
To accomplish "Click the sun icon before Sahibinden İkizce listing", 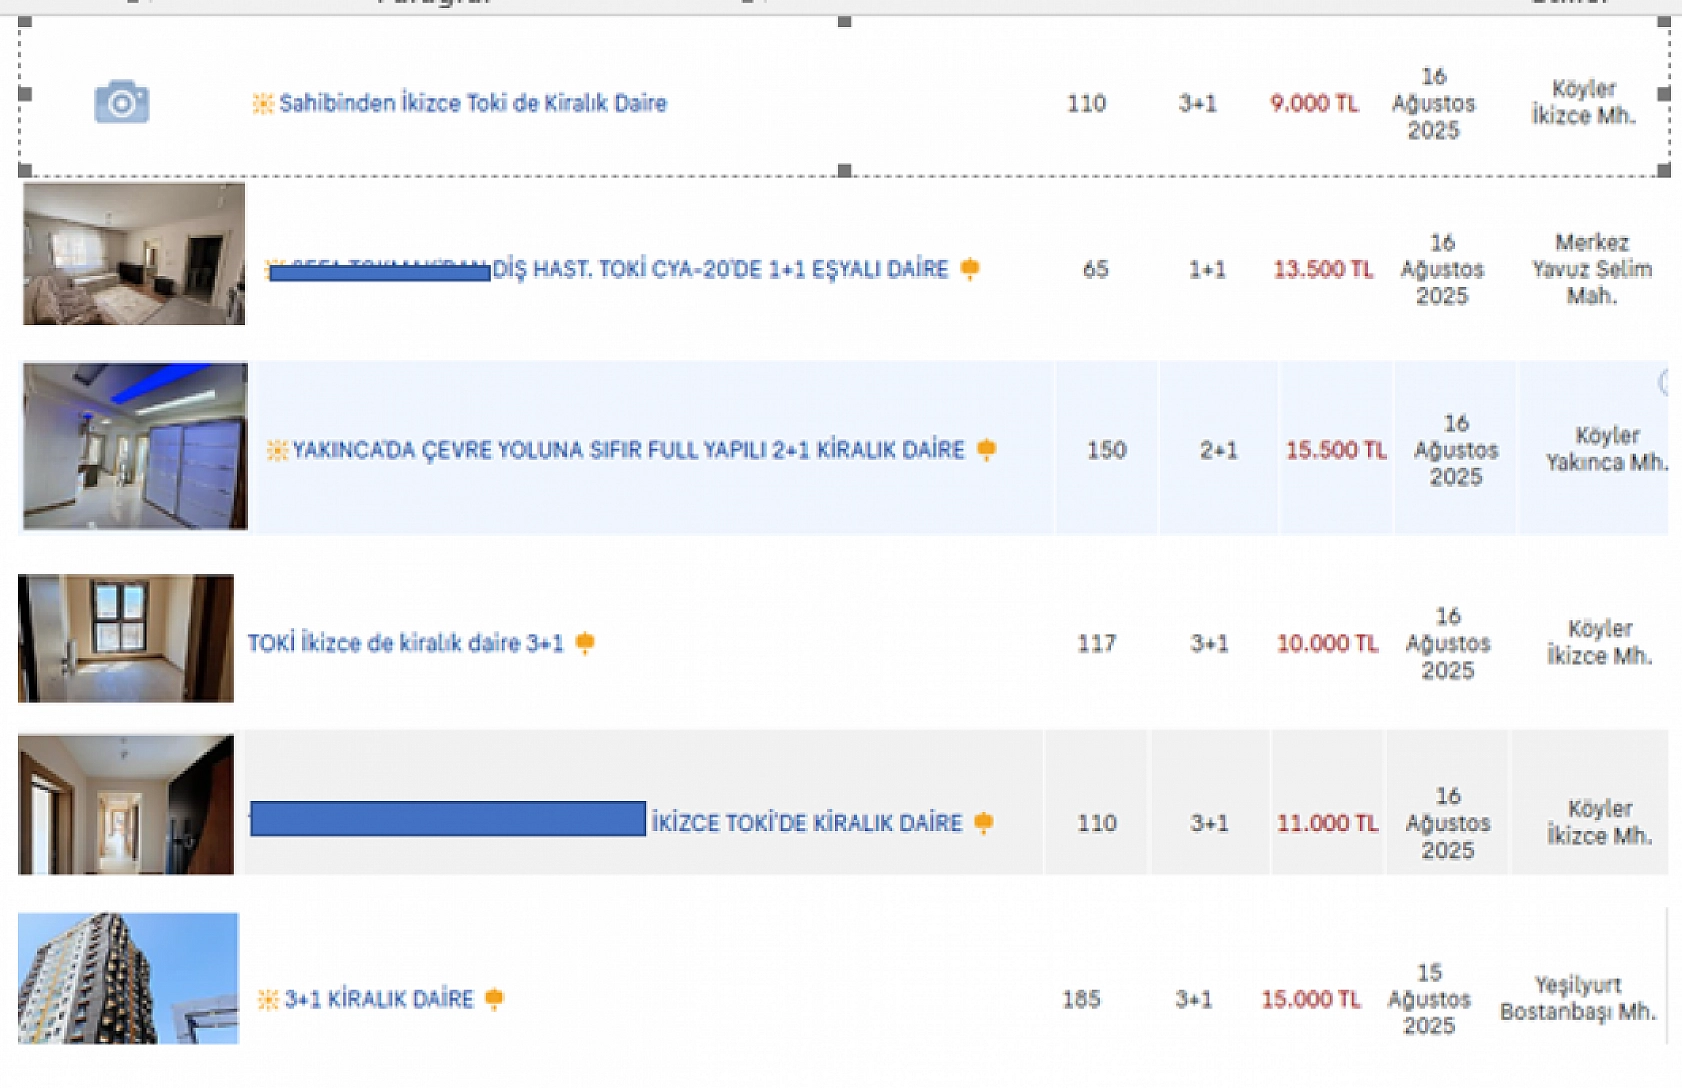I will 263,103.
